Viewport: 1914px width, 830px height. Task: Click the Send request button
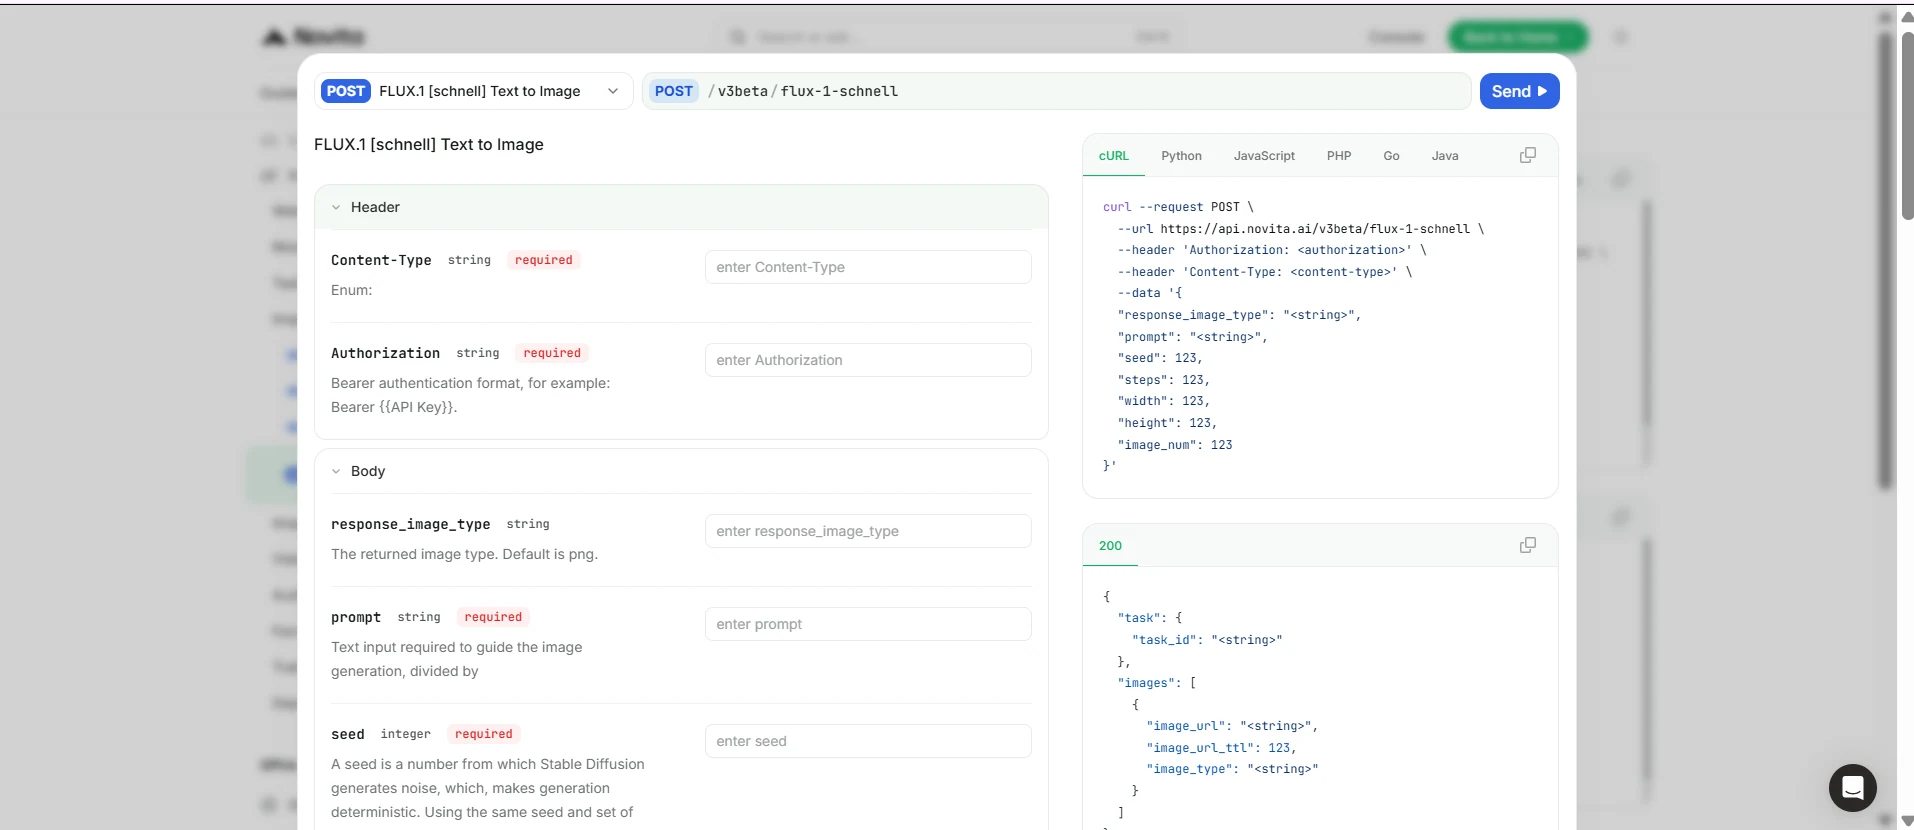(x=1519, y=91)
